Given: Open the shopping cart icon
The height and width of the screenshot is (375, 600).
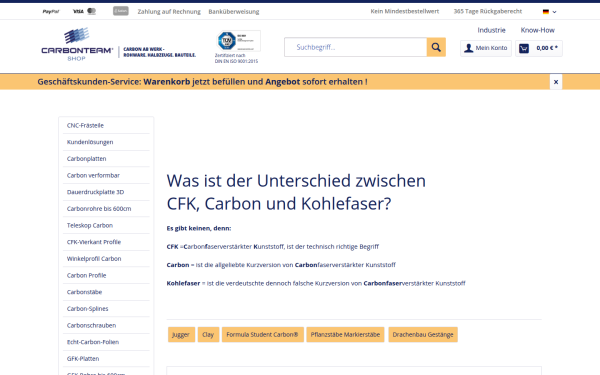Looking at the screenshot, I should [524, 48].
